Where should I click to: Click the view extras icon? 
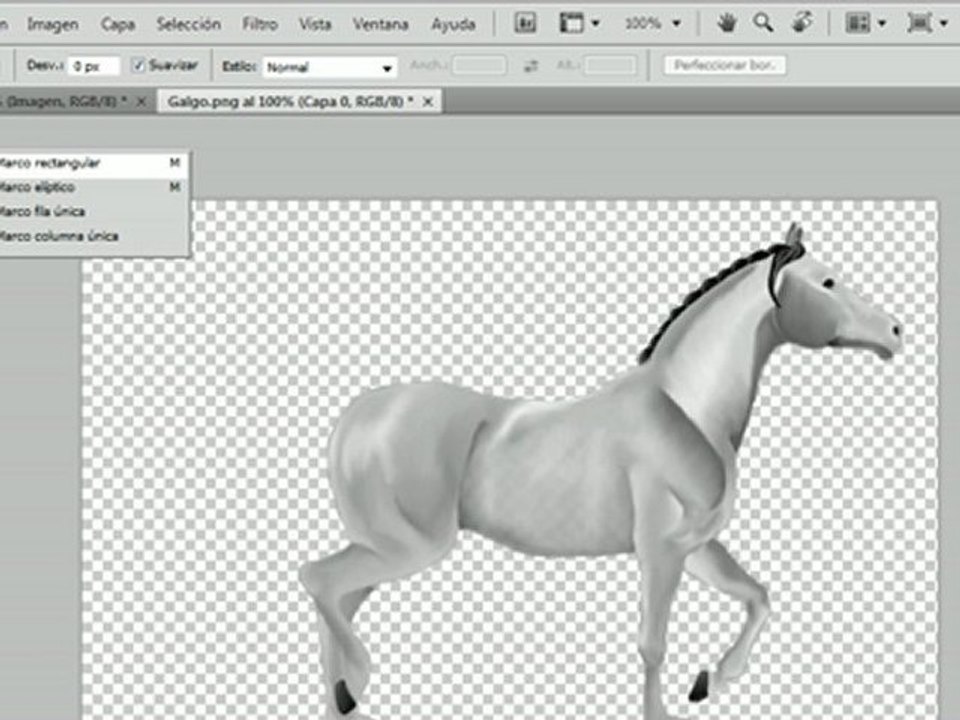(571, 23)
